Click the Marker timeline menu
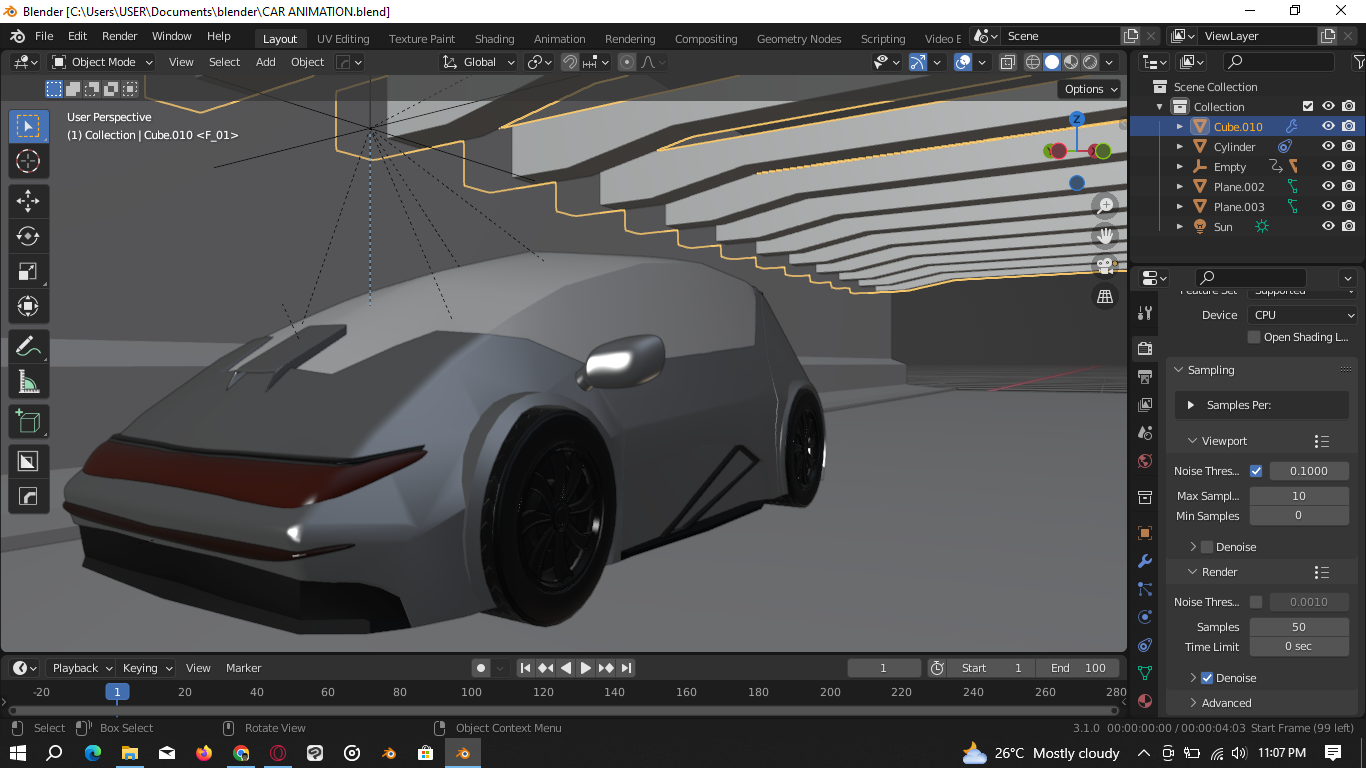This screenshot has width=1366, height=768. (x=243, y=668)
